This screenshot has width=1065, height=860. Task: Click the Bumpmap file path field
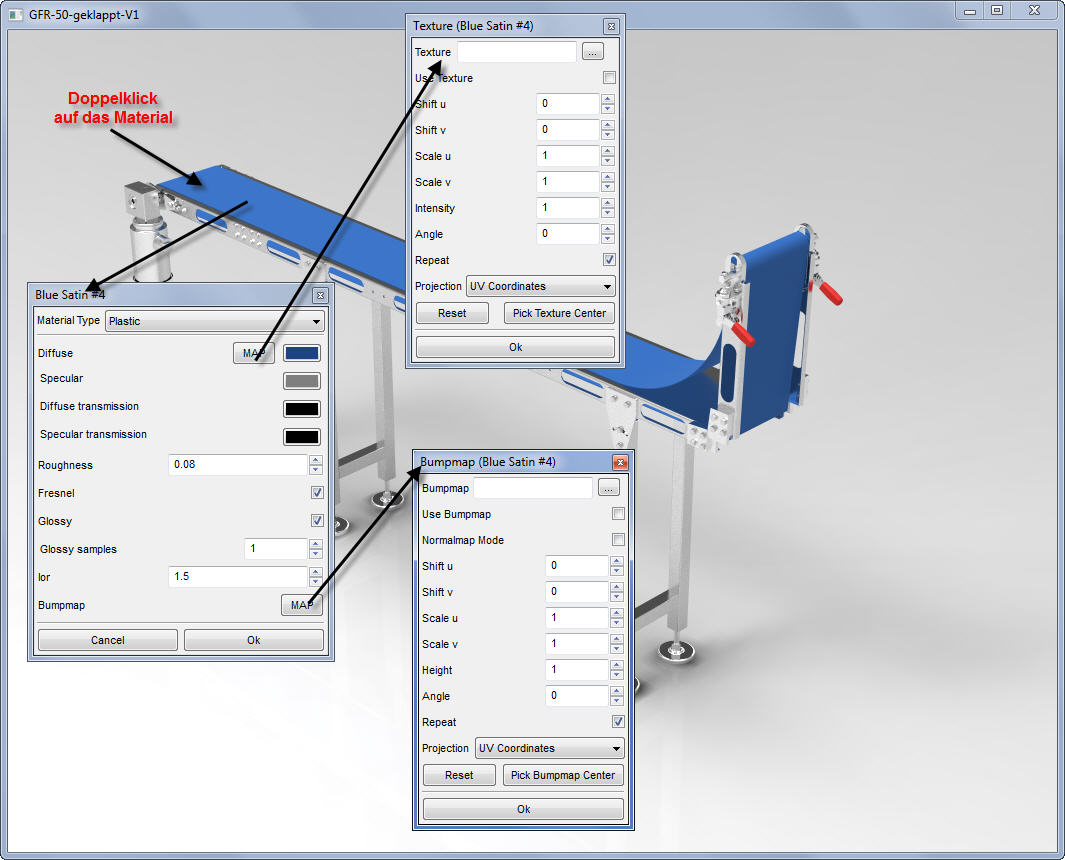(x=532, y=488)
